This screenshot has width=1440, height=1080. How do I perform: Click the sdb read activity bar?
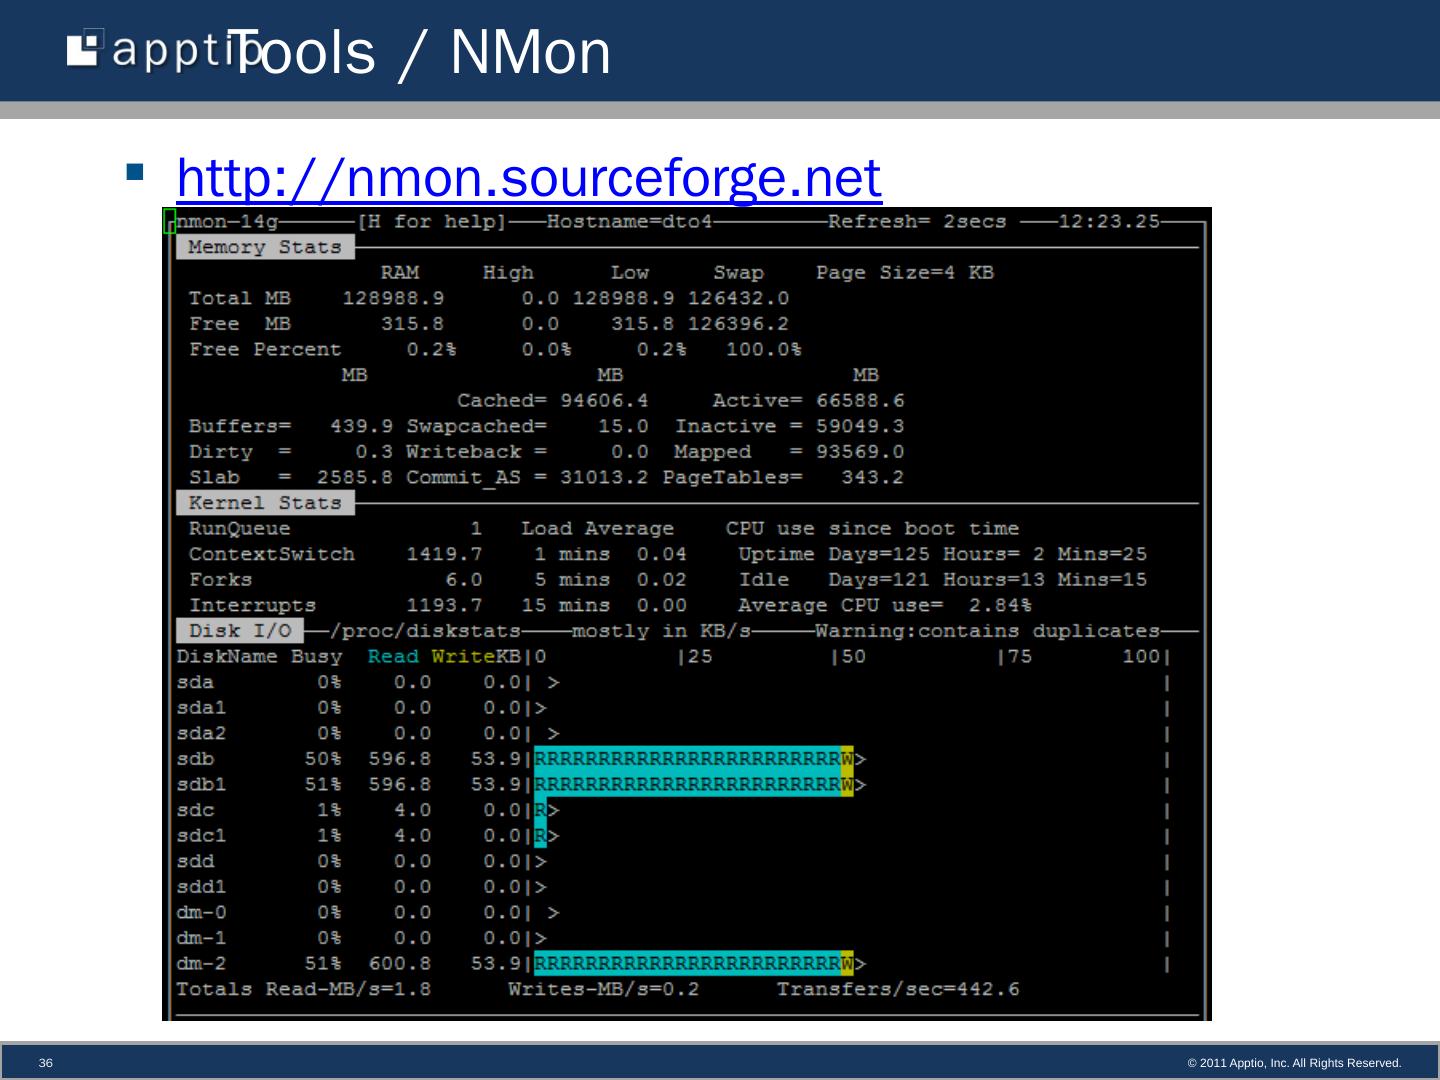[x=687, y=759]
